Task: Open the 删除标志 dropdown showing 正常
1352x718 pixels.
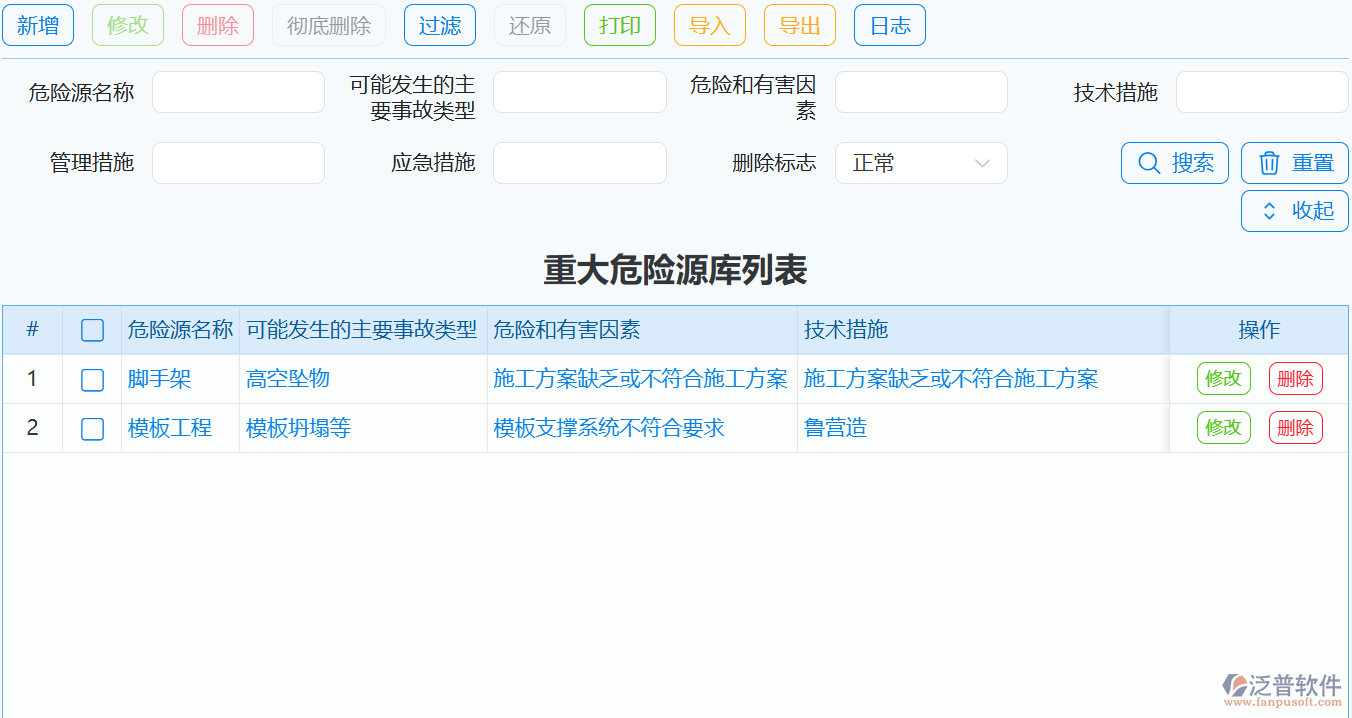Action: [x=920, y=163]
